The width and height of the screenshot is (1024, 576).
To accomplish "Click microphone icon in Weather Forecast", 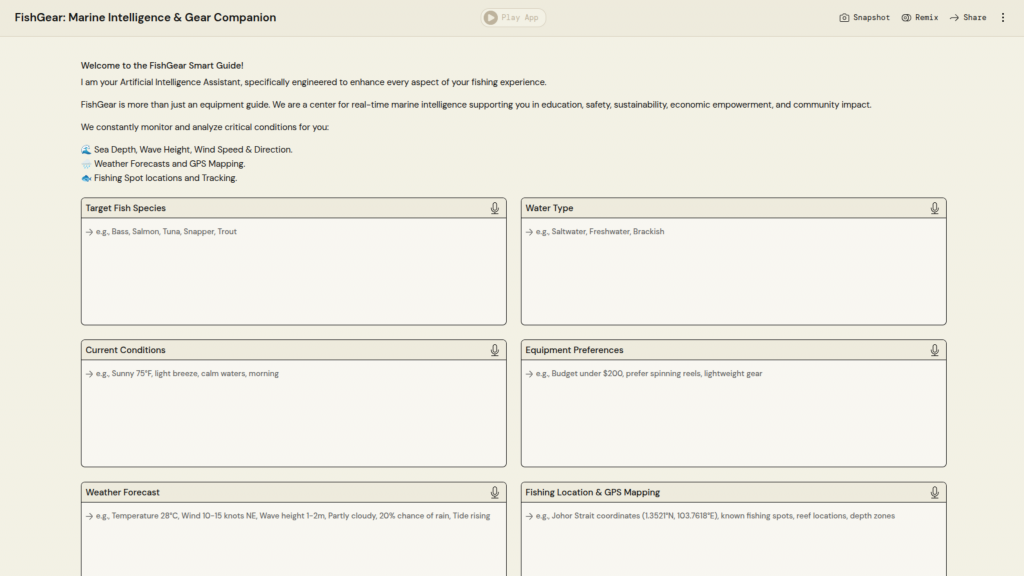I will pos(495,492).
